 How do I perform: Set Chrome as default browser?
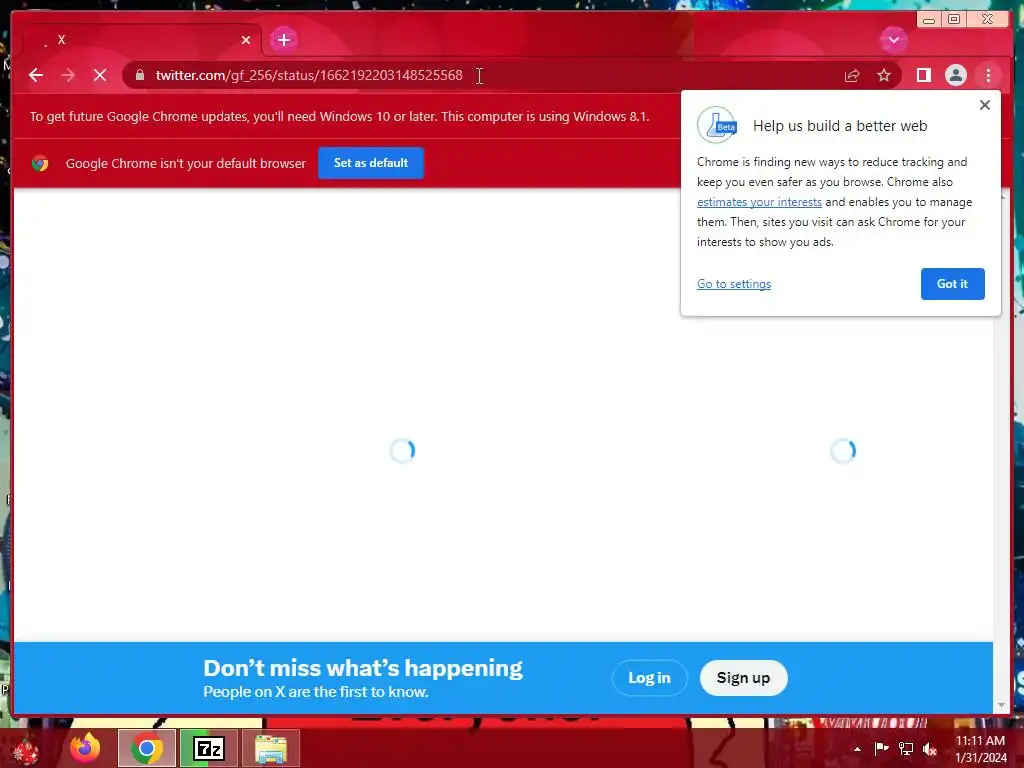(x=370, y=163)
